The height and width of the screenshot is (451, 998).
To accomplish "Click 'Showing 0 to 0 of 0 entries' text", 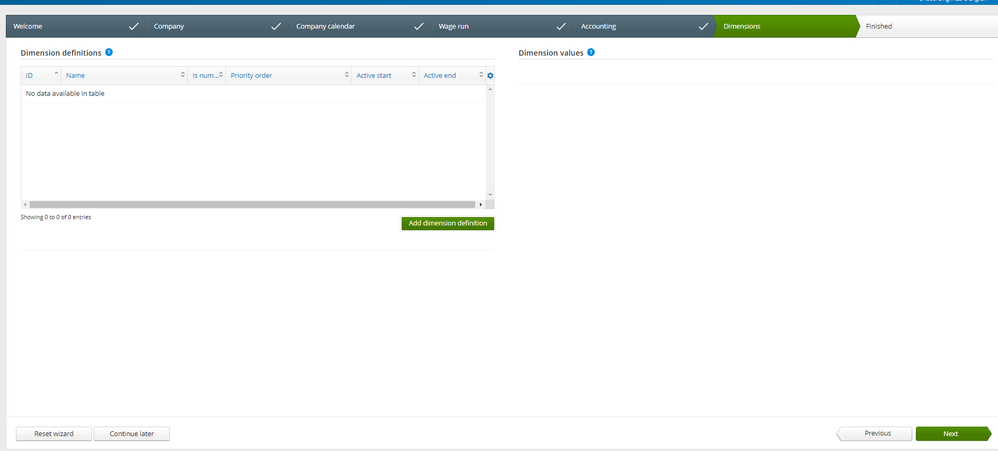I will (x=56, y=218).
